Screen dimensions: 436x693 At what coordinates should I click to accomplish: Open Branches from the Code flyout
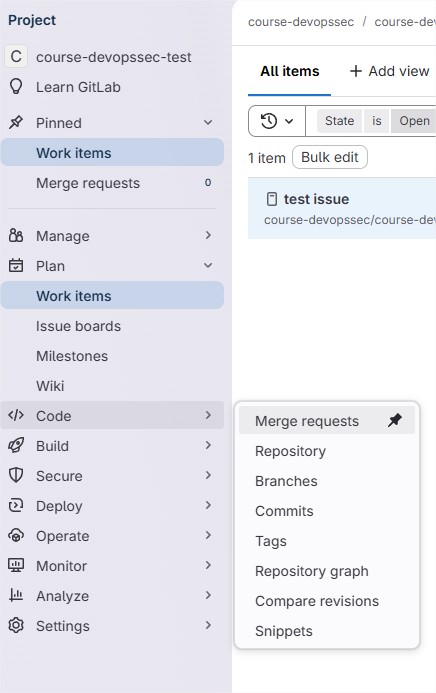(x=326, y=481)
